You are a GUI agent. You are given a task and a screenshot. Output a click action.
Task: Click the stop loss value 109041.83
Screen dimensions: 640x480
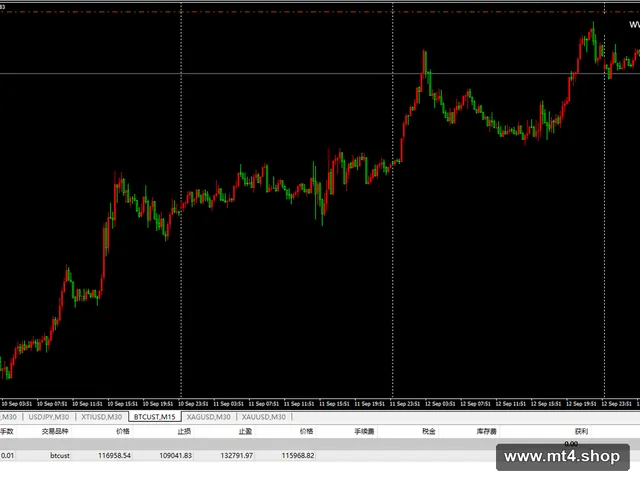coord(176,455)
